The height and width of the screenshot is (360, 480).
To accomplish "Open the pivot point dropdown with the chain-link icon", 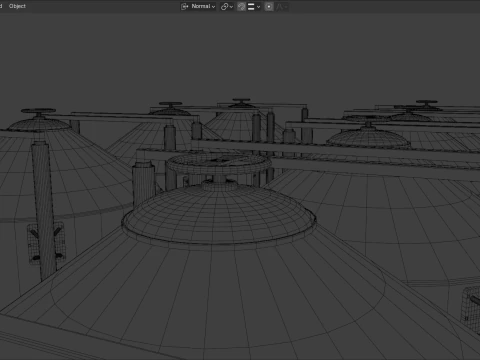I will 227,6.
